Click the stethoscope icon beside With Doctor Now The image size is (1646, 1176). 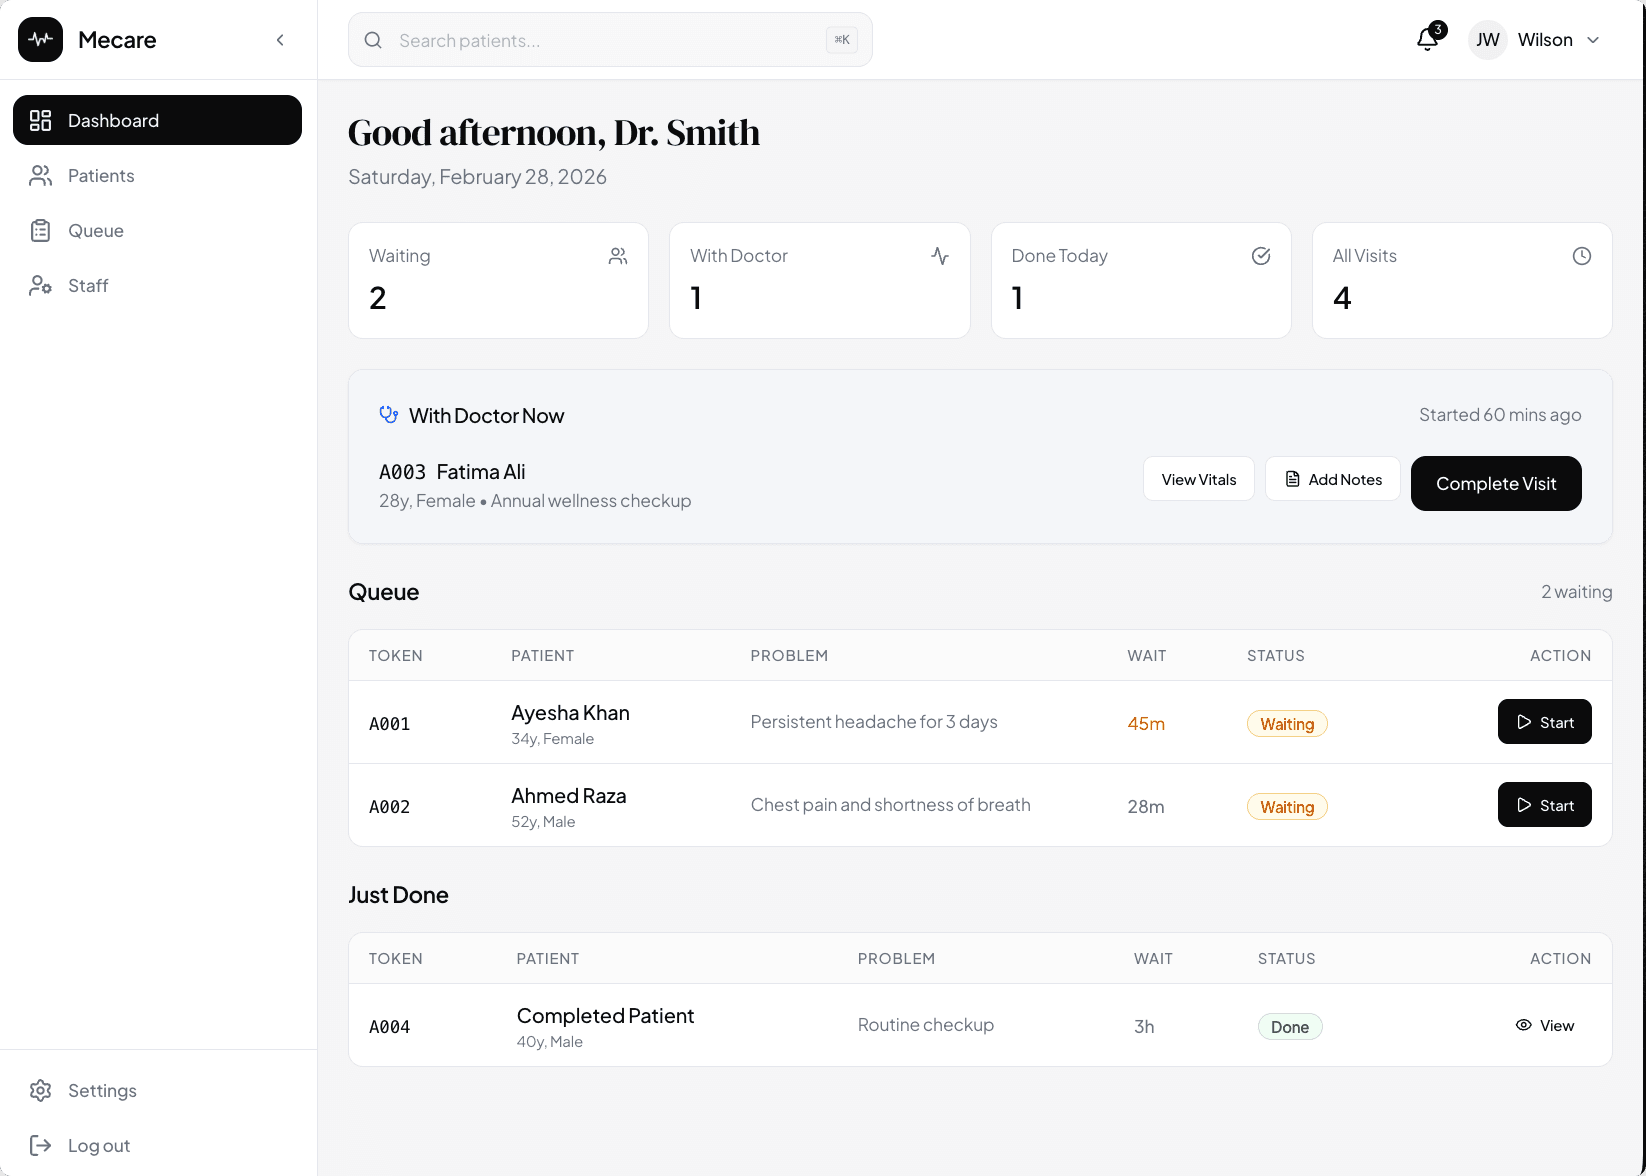pos(389,415)
